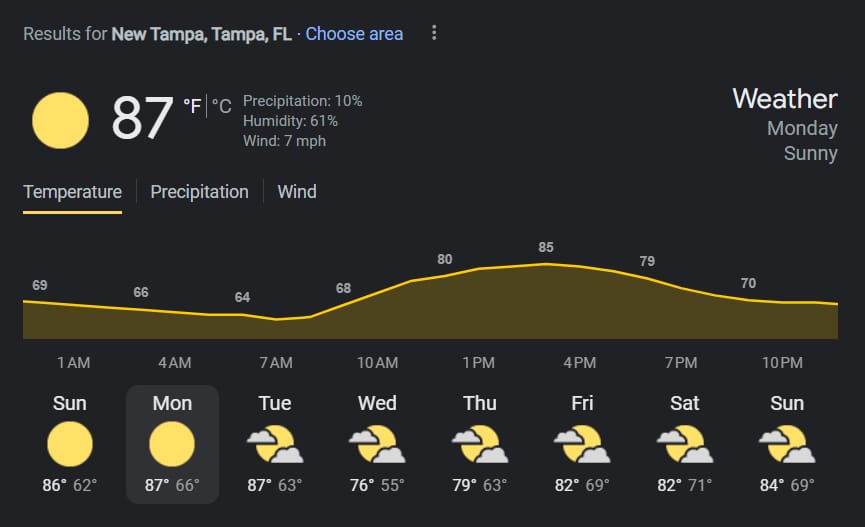Viewport: 865px width, 527px height.
Task: Choose the Tue partly cloudy forecast icon
Action: 275,444
